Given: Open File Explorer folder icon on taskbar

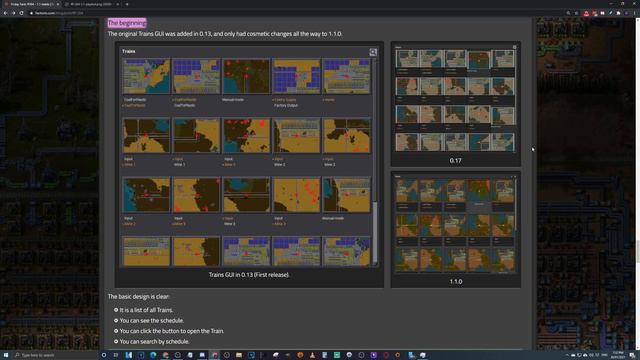Looking at the screenshot, I should (239, 355).
